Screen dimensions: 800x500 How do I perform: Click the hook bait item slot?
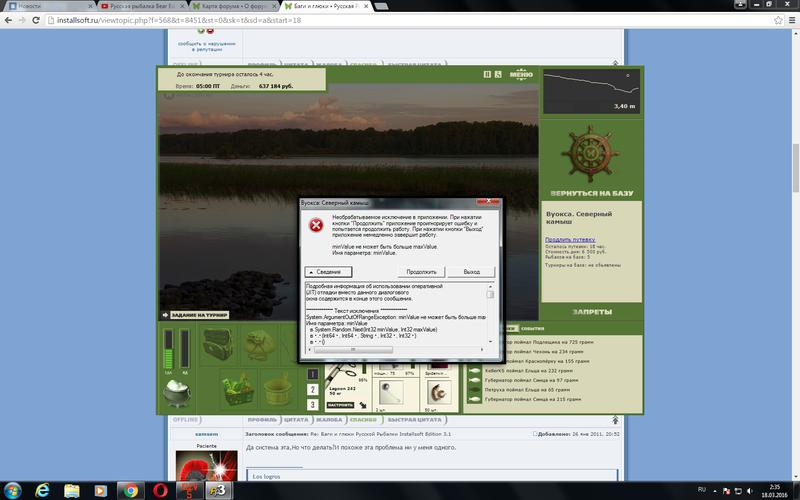[x=438, y=393]
